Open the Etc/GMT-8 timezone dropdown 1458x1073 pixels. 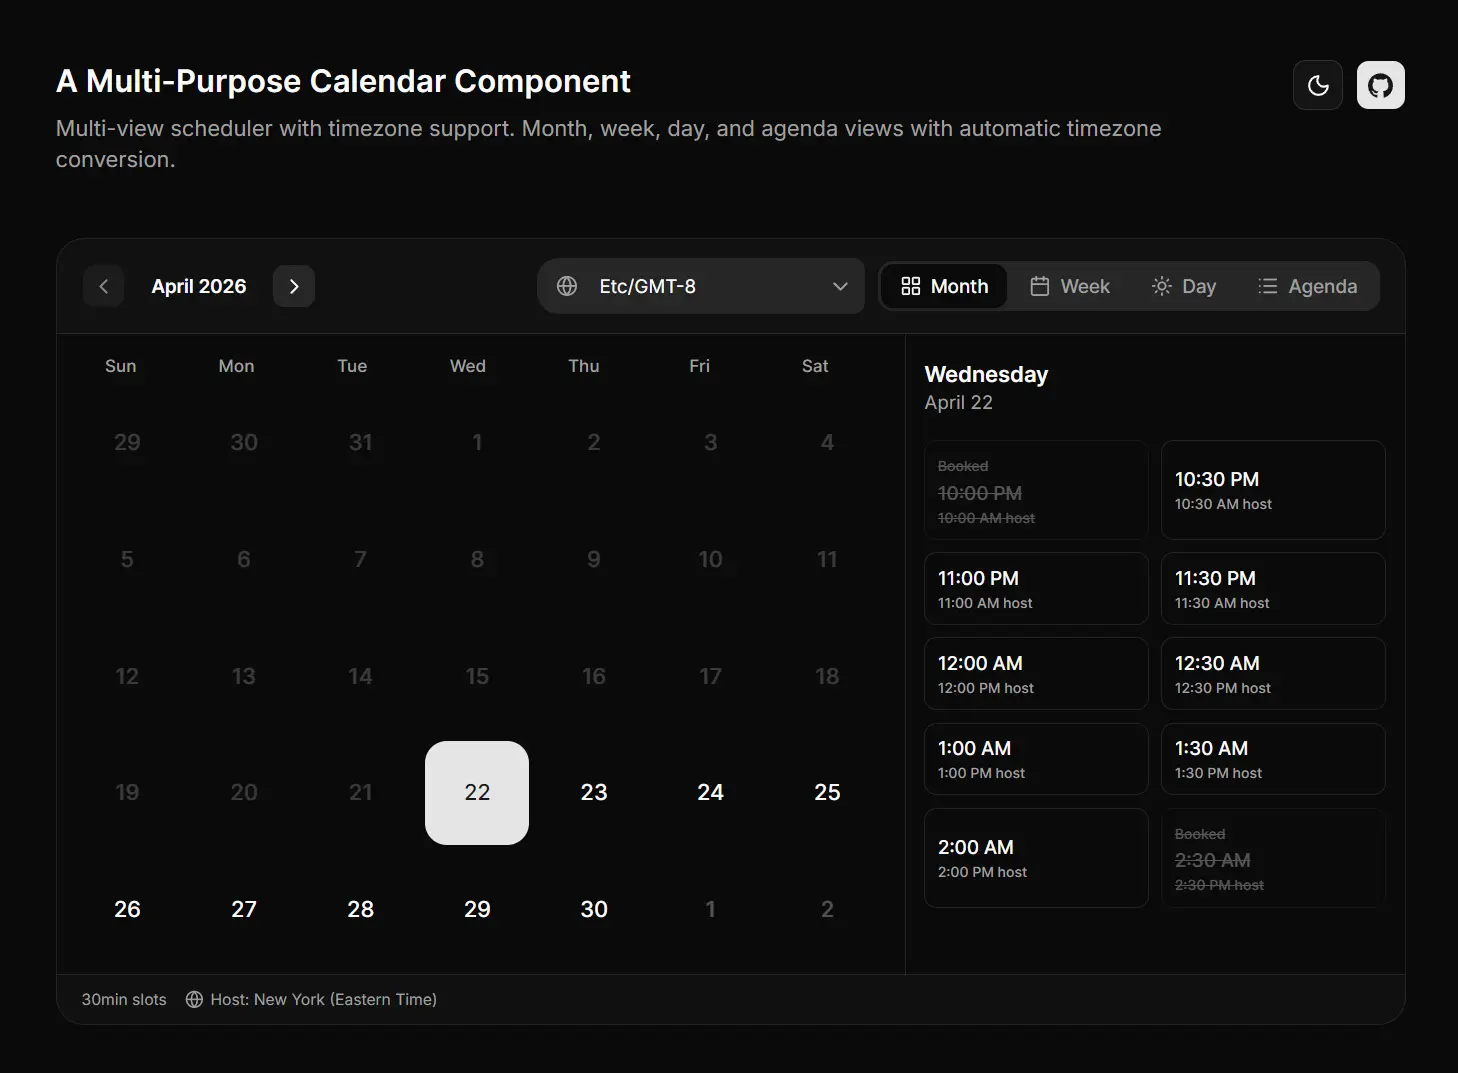coord(700,286)
